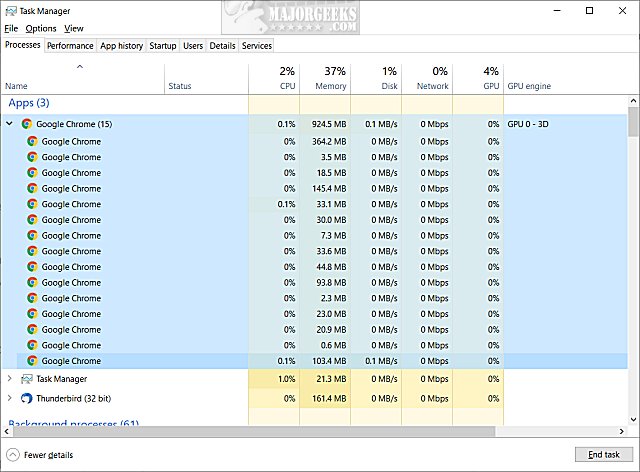Click the Chrome icon on the 364.2 MB row
Viewport: 640px width, 472px height.
point(32,141)
